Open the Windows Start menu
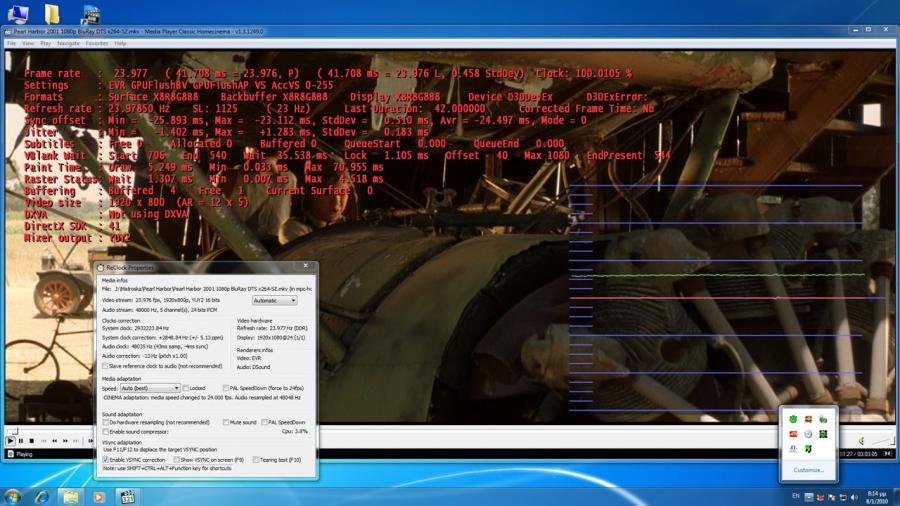The image size is (900, 506). click(x=11, y=496)
